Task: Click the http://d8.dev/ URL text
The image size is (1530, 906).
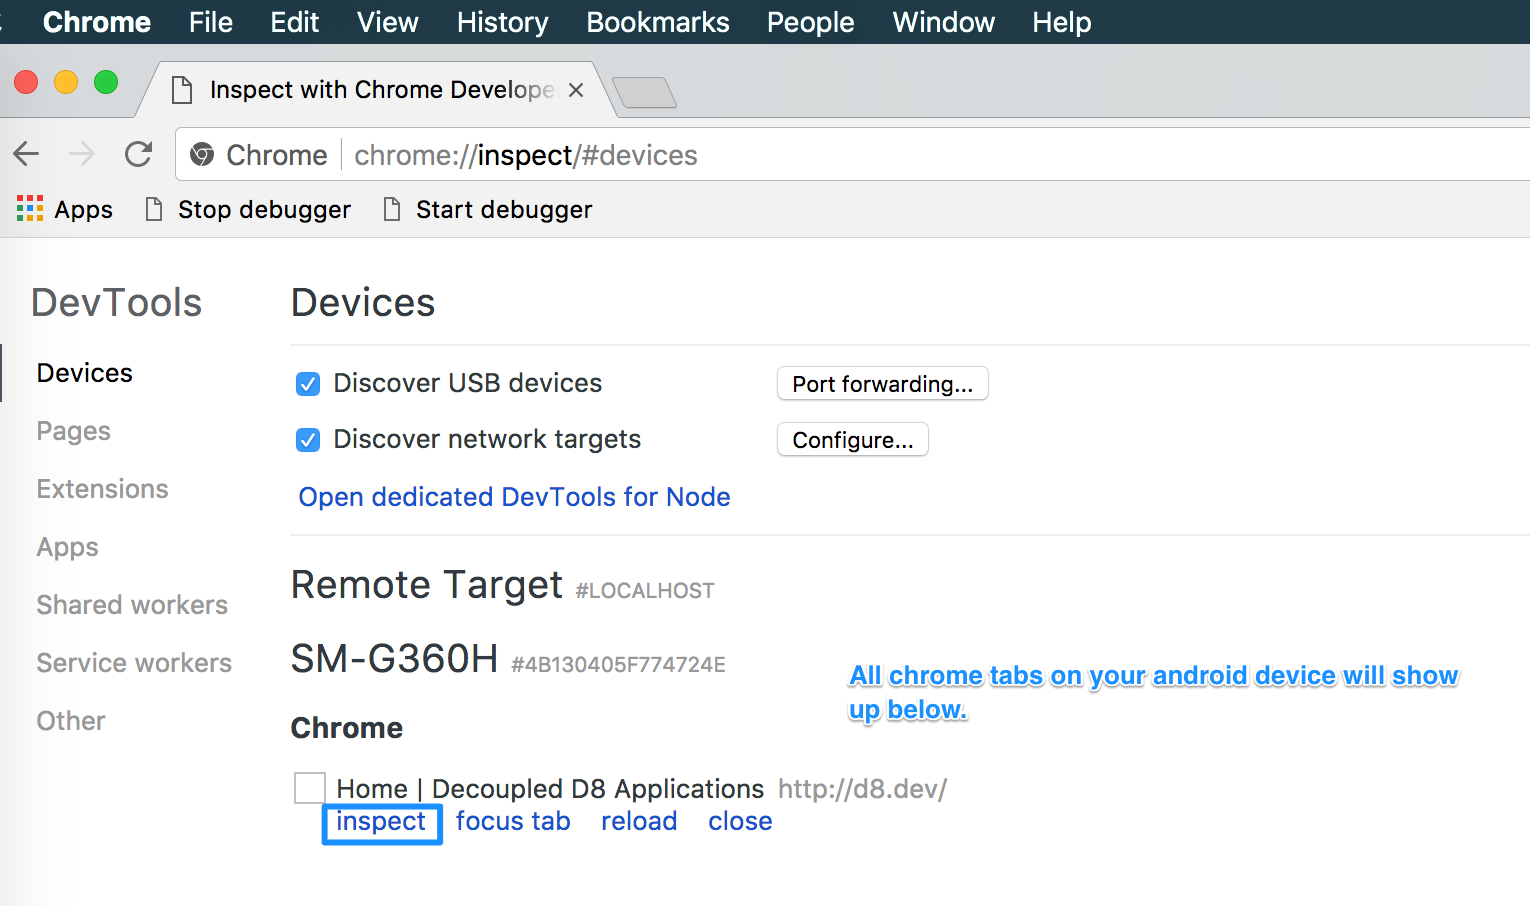Action: pyautogui.click(x=863, y=789)
